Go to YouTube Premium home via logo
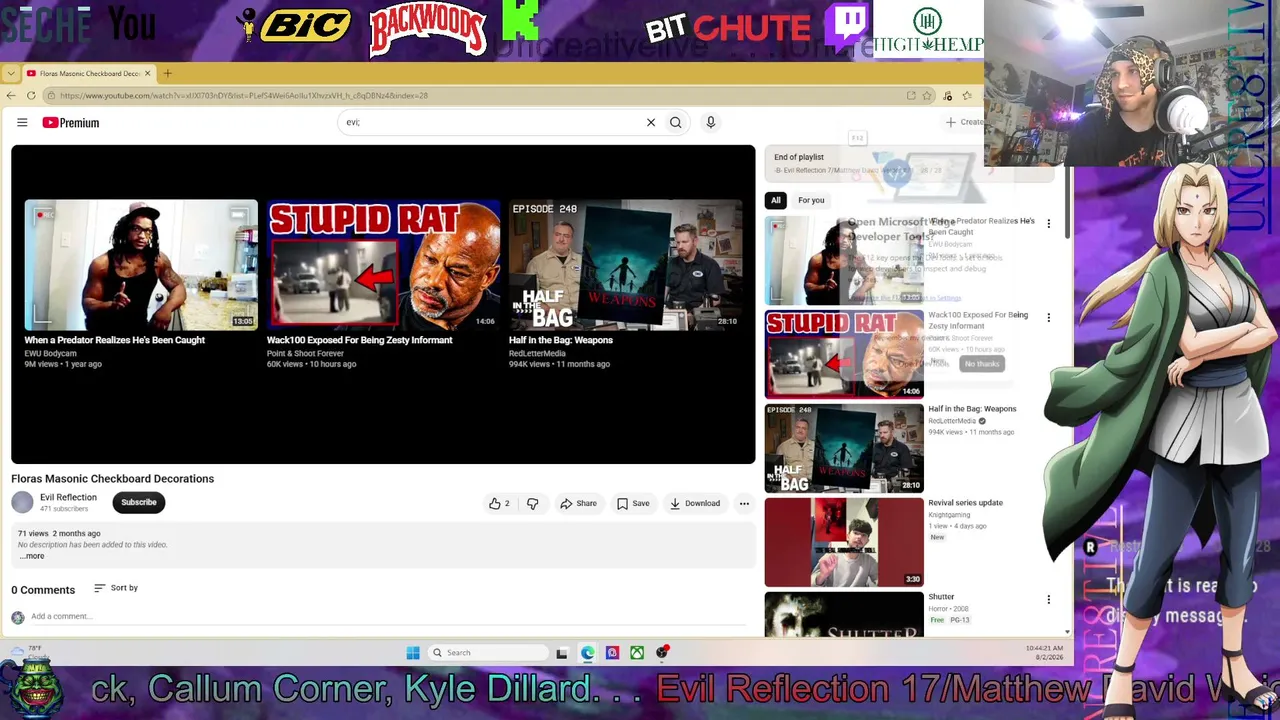 pyautogui.click(x=71, y=122)
